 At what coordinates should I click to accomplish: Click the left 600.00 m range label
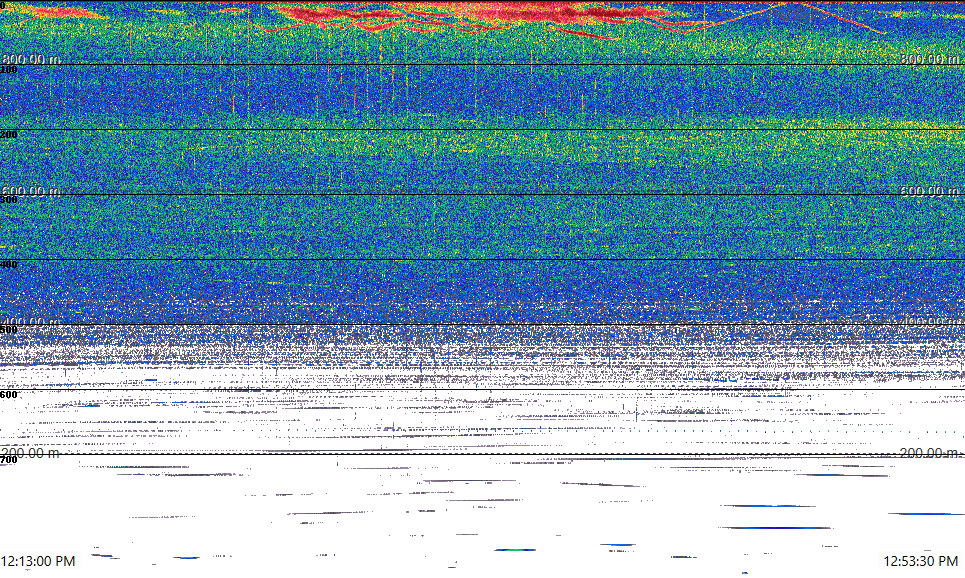click(31, 191)
